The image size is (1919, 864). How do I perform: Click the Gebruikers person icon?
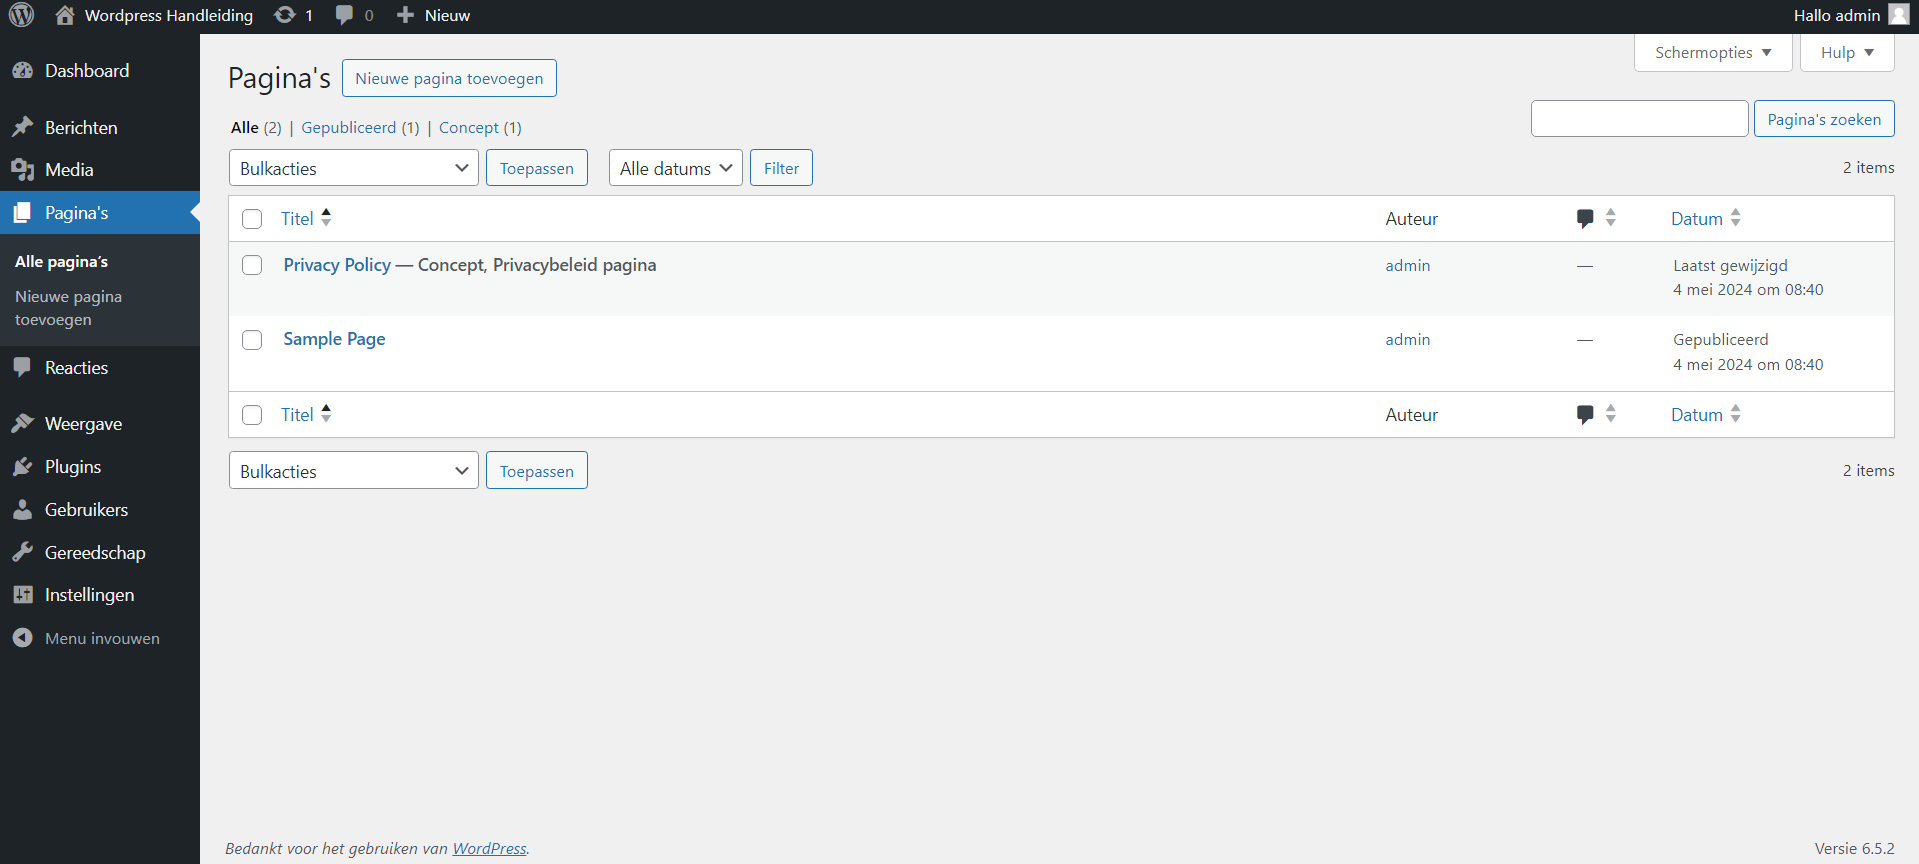[22, 510]
